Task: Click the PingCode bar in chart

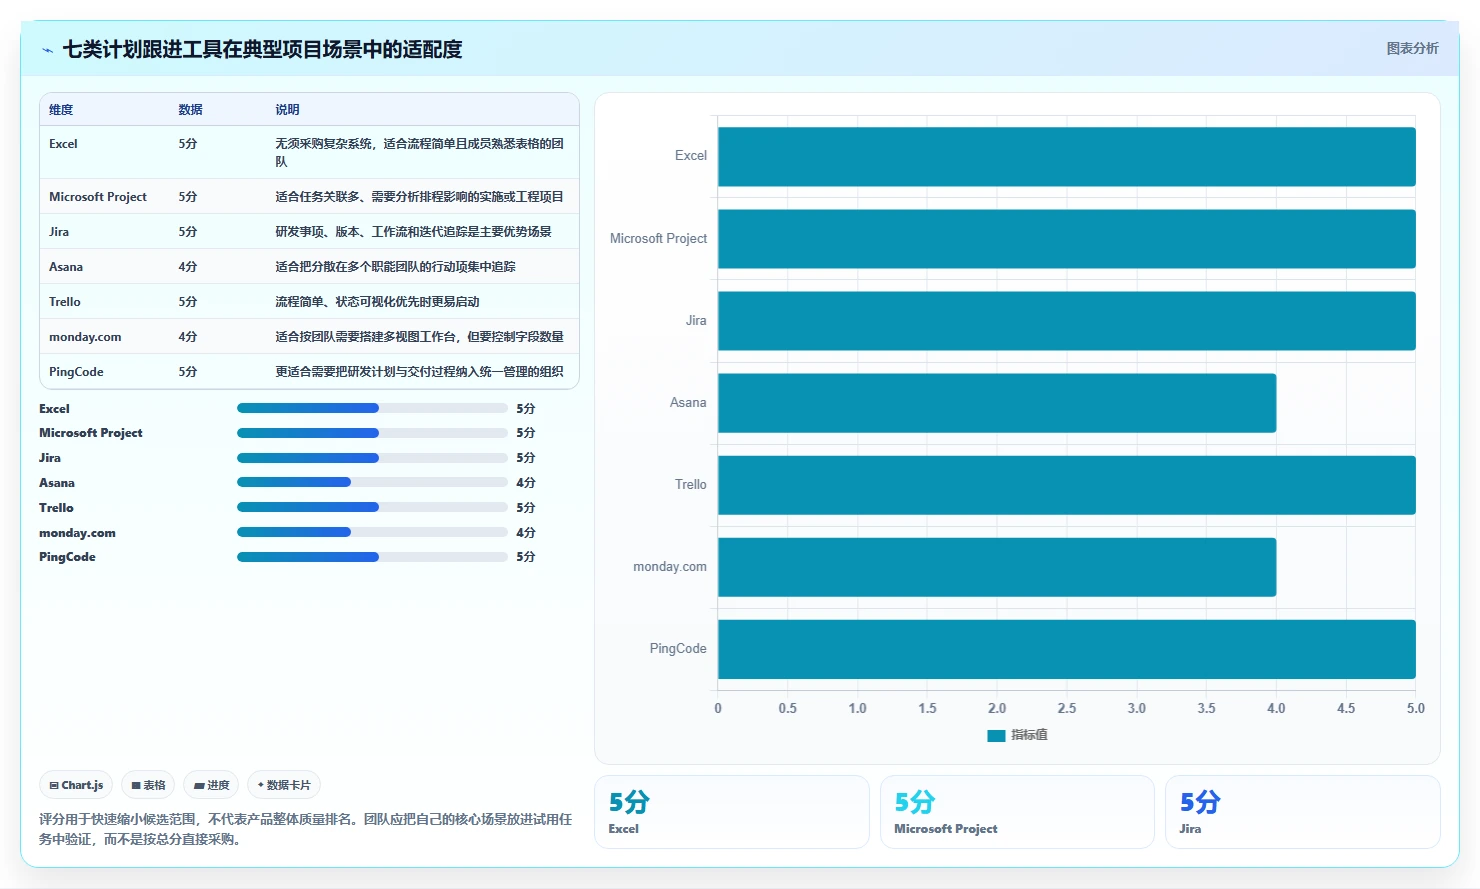Action: coord(1067,649)
